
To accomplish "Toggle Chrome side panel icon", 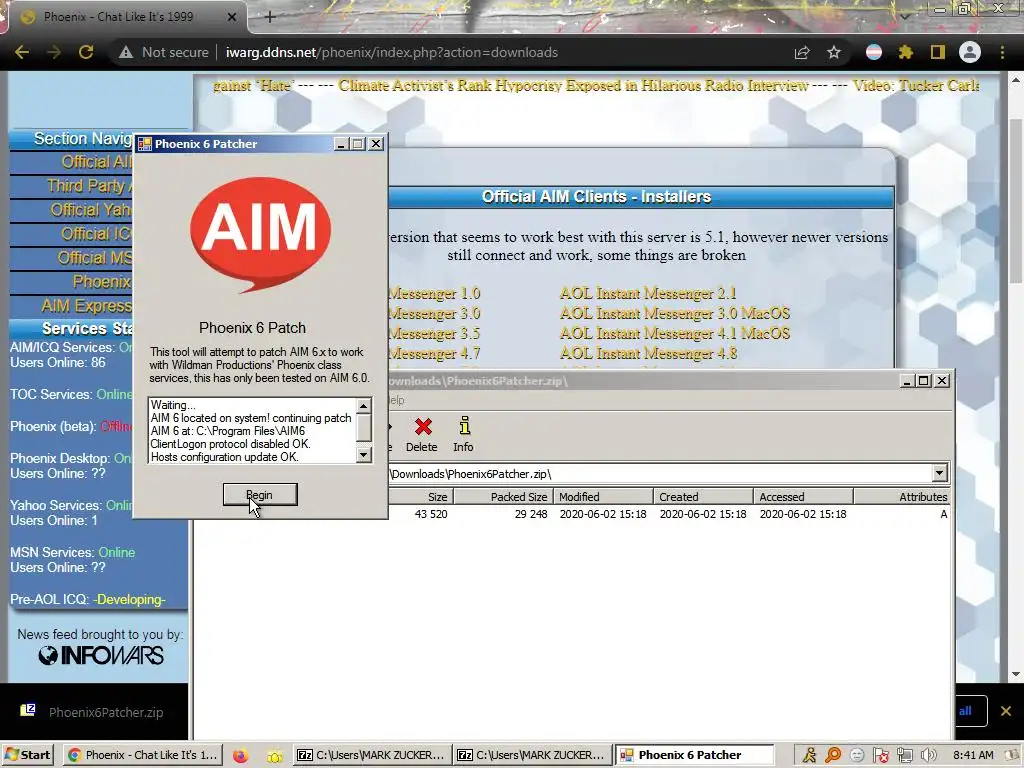I will pyautogui.click(x=938, y=52).
